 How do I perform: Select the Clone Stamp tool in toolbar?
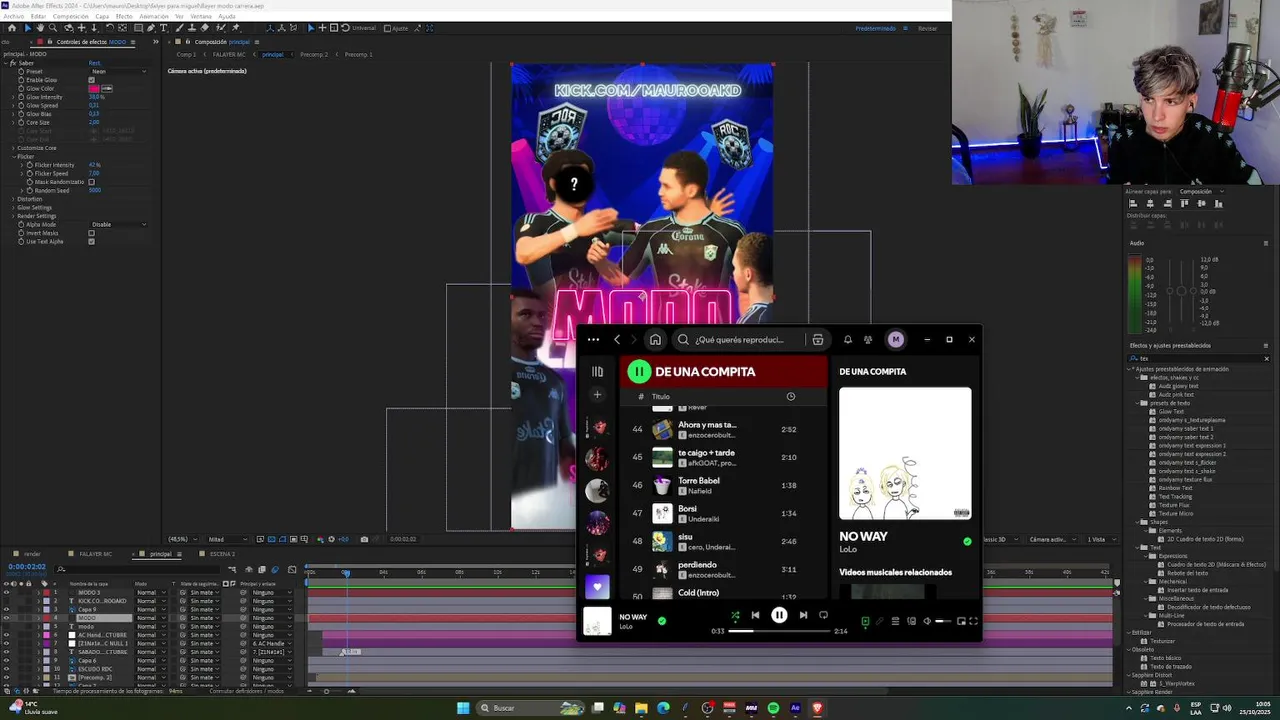pos(192,28)
